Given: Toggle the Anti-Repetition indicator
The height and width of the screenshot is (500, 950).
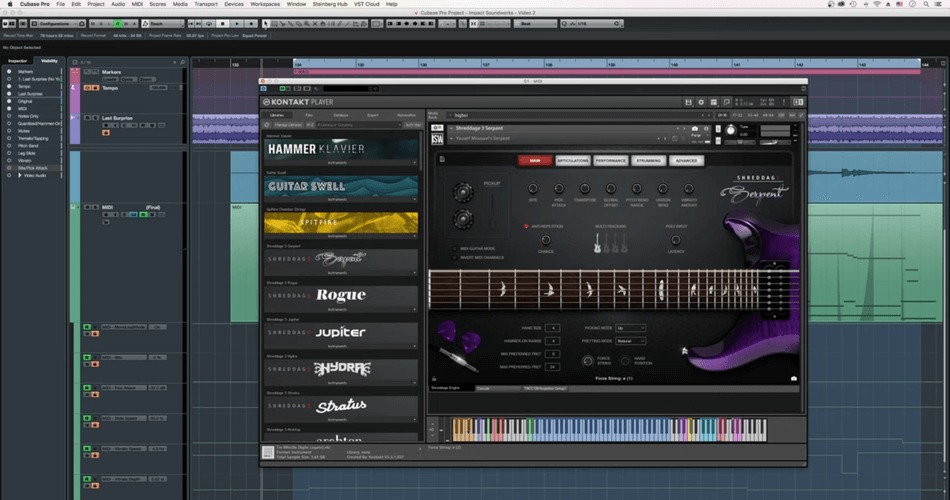Looking at the screenshot, I should pos(527,226).
